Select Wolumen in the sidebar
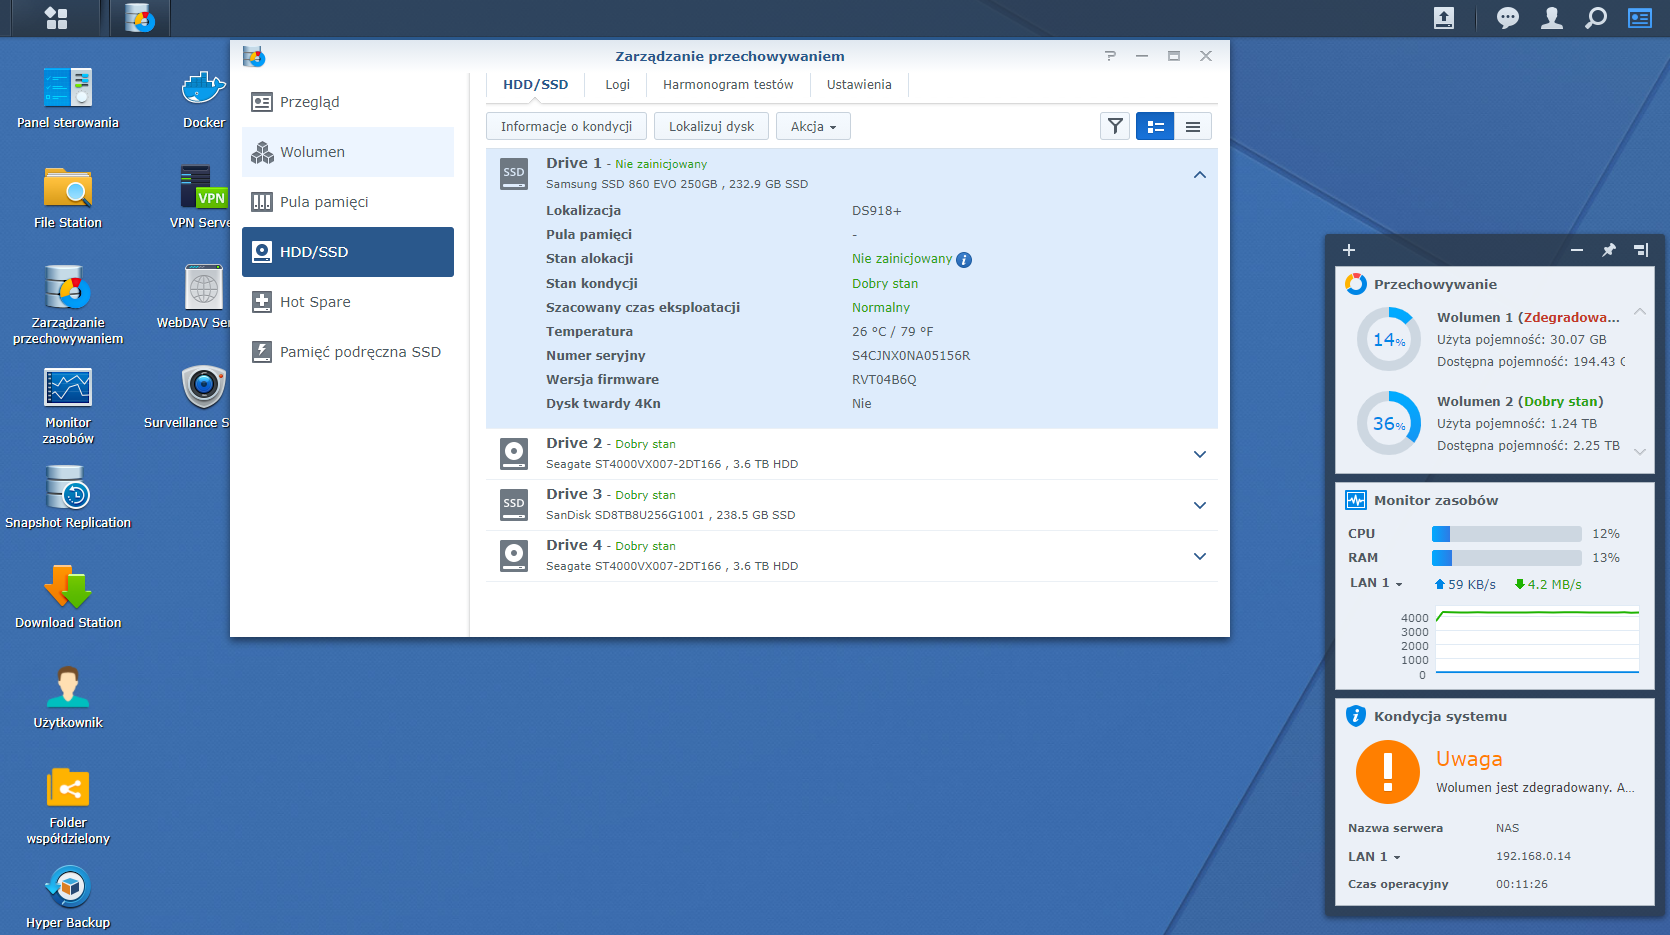 (x=348, y=152)
